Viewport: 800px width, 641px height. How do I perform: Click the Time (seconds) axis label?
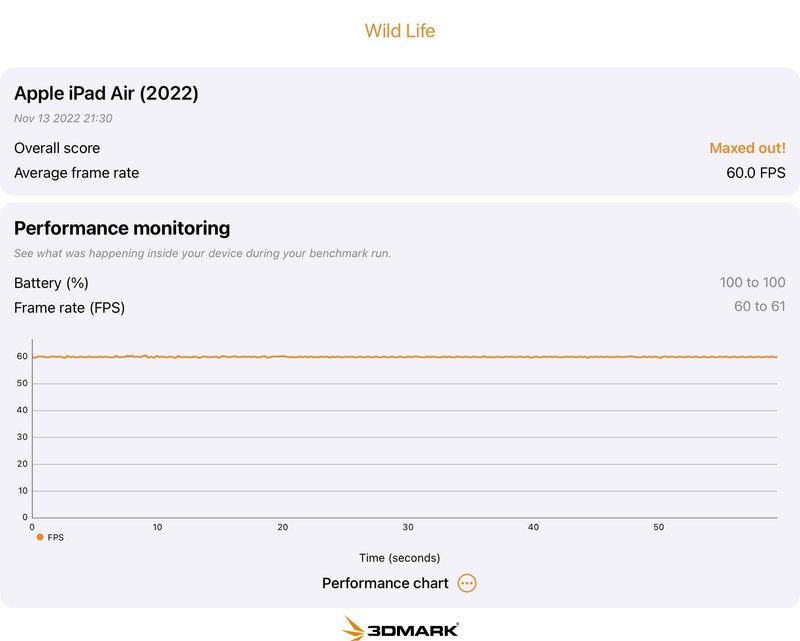point(399,558)
